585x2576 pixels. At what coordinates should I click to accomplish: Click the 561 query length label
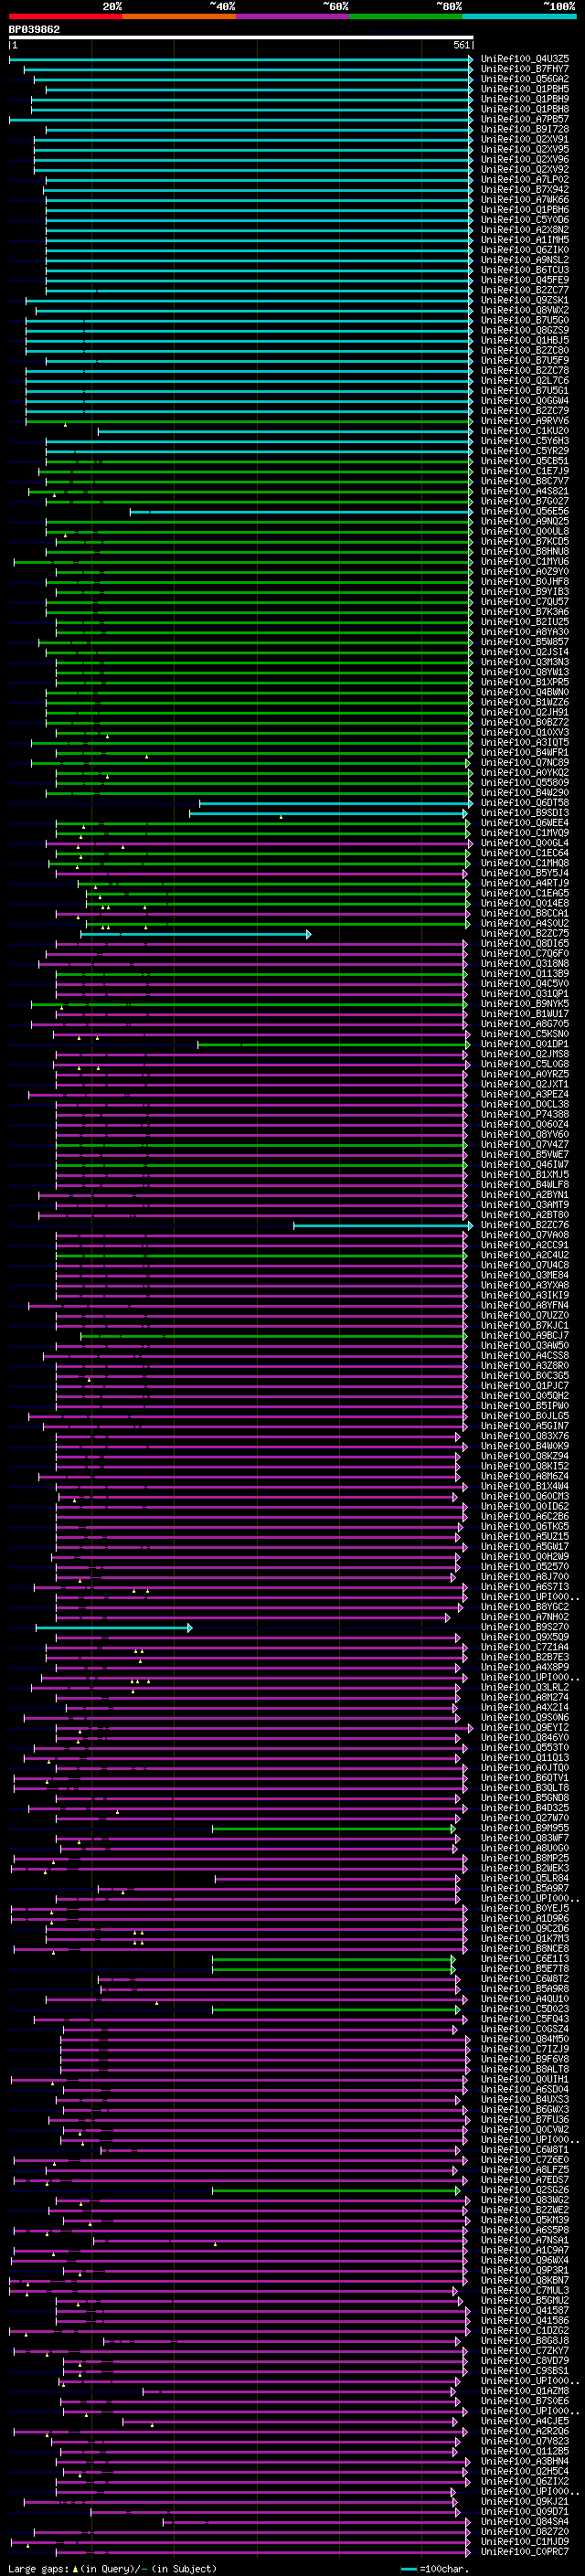[461, 45]
